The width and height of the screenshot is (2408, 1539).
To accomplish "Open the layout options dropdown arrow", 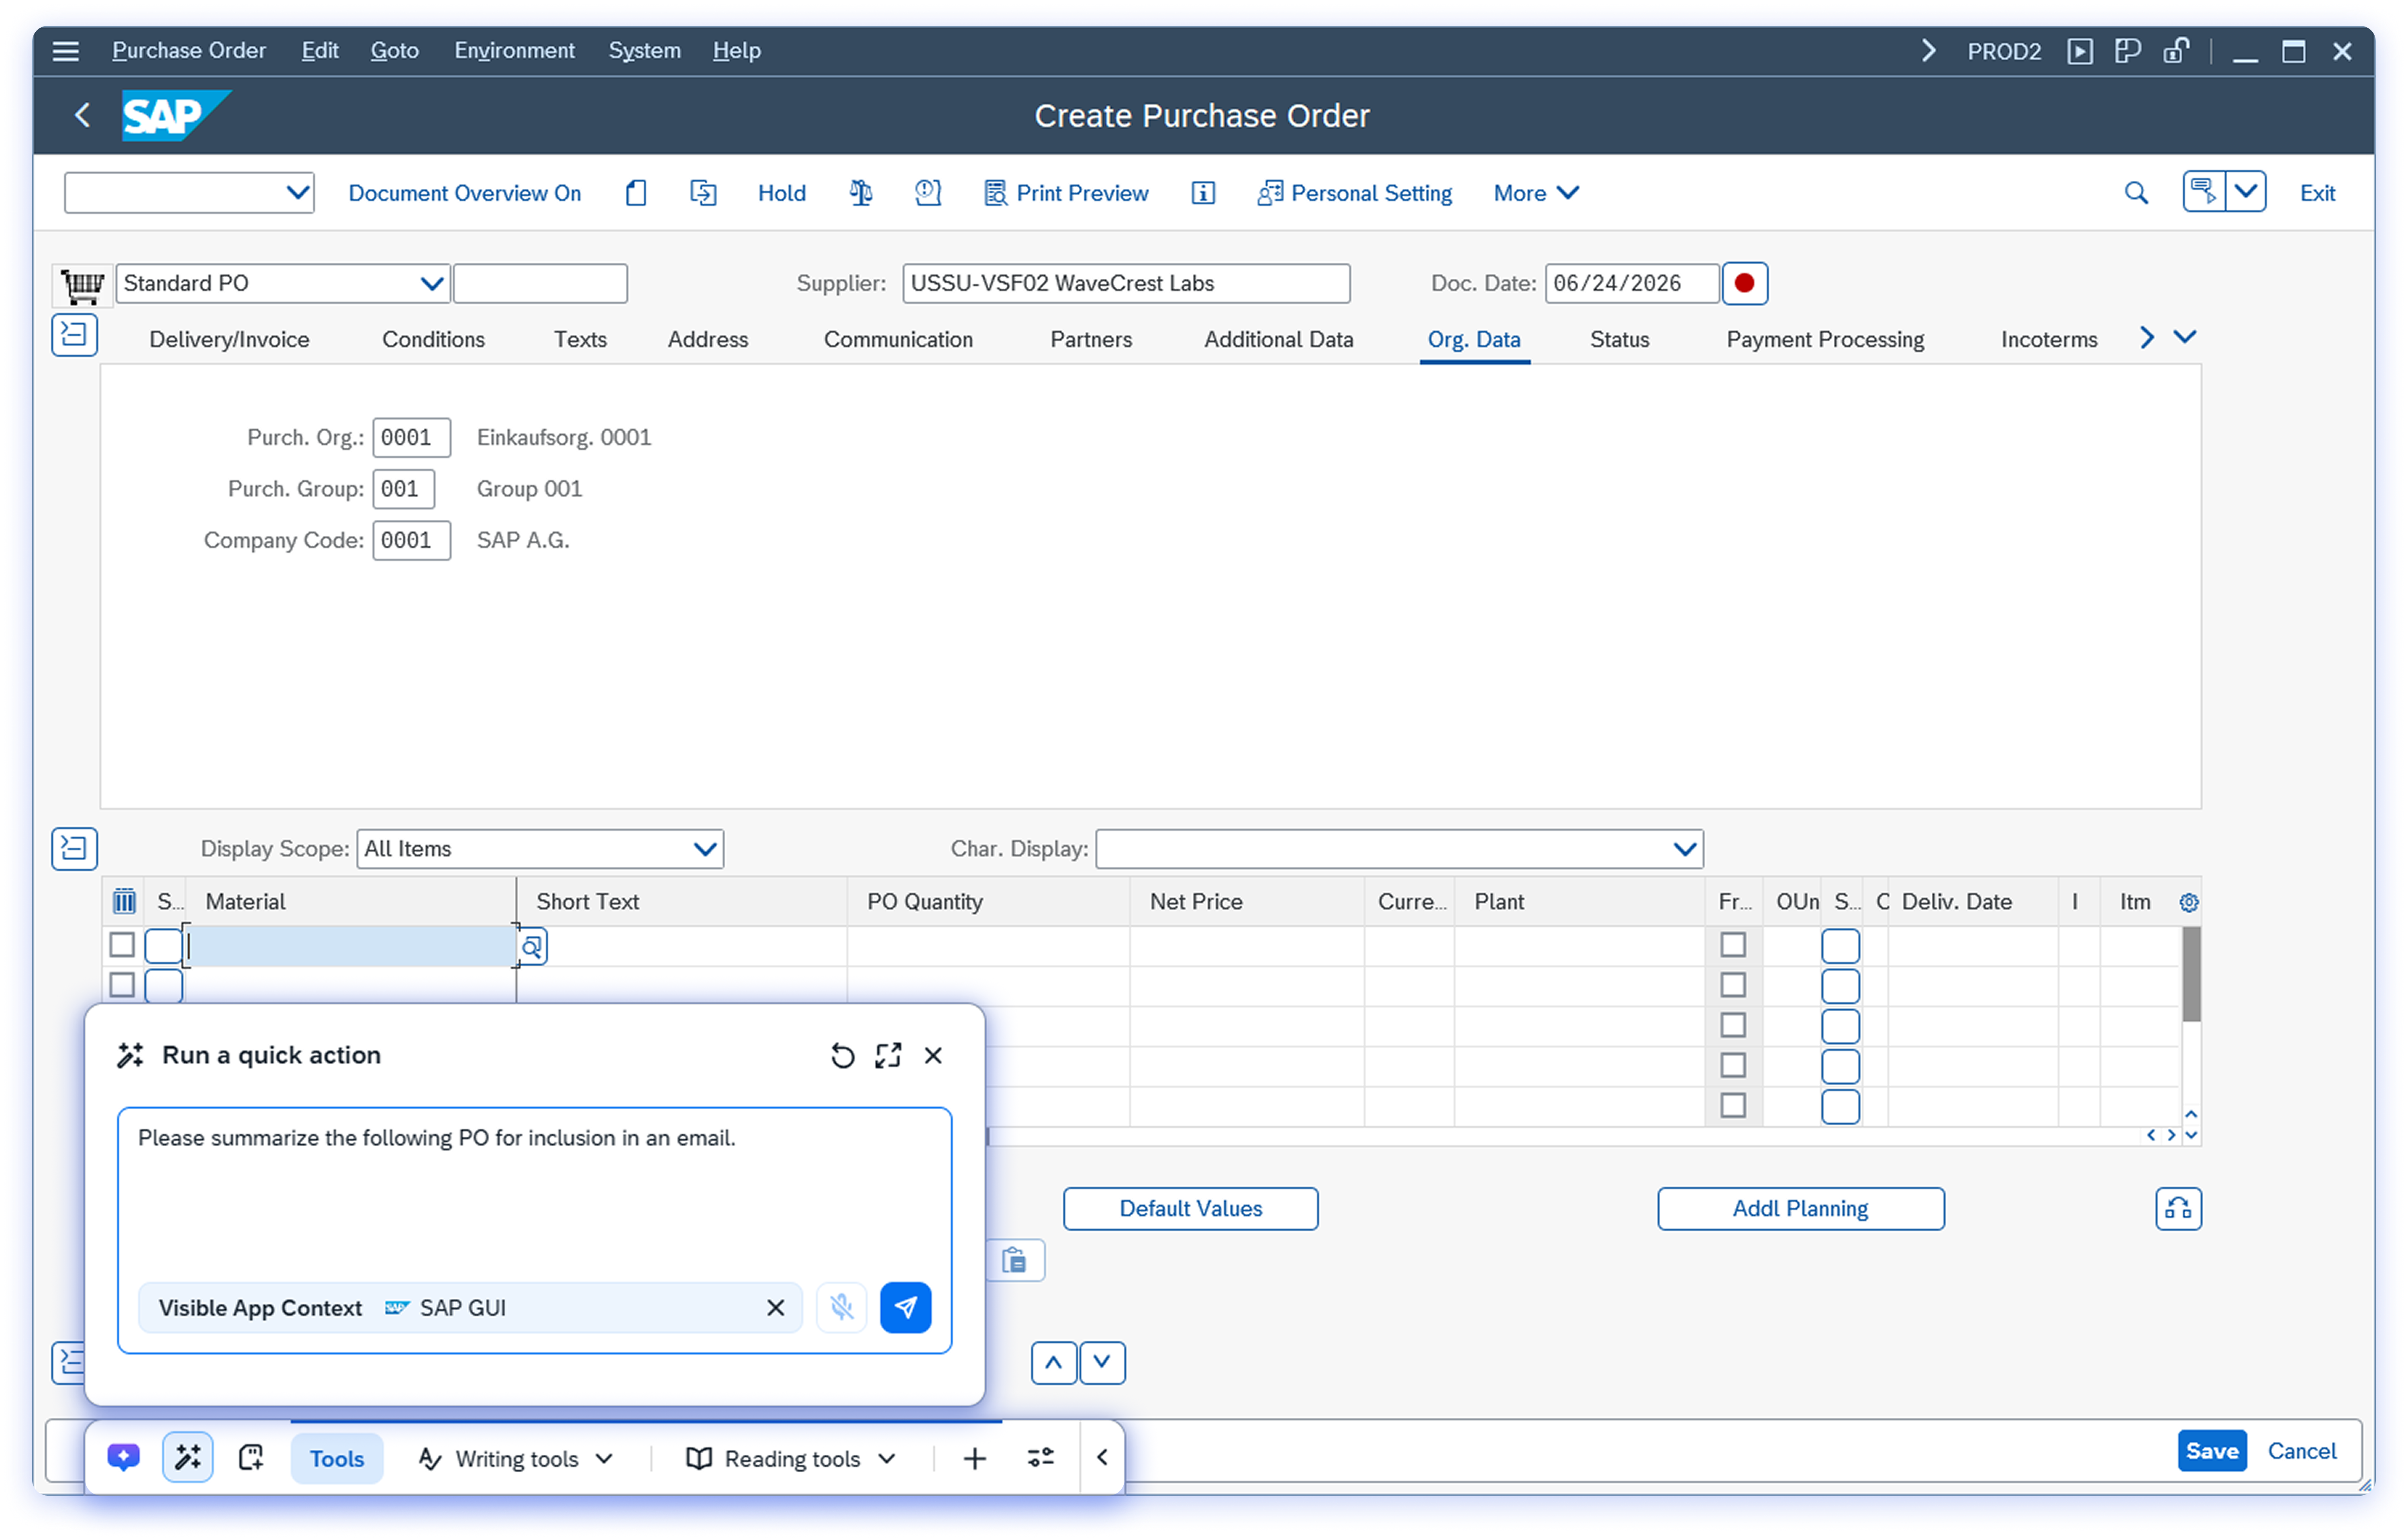I will point(2246,191).
